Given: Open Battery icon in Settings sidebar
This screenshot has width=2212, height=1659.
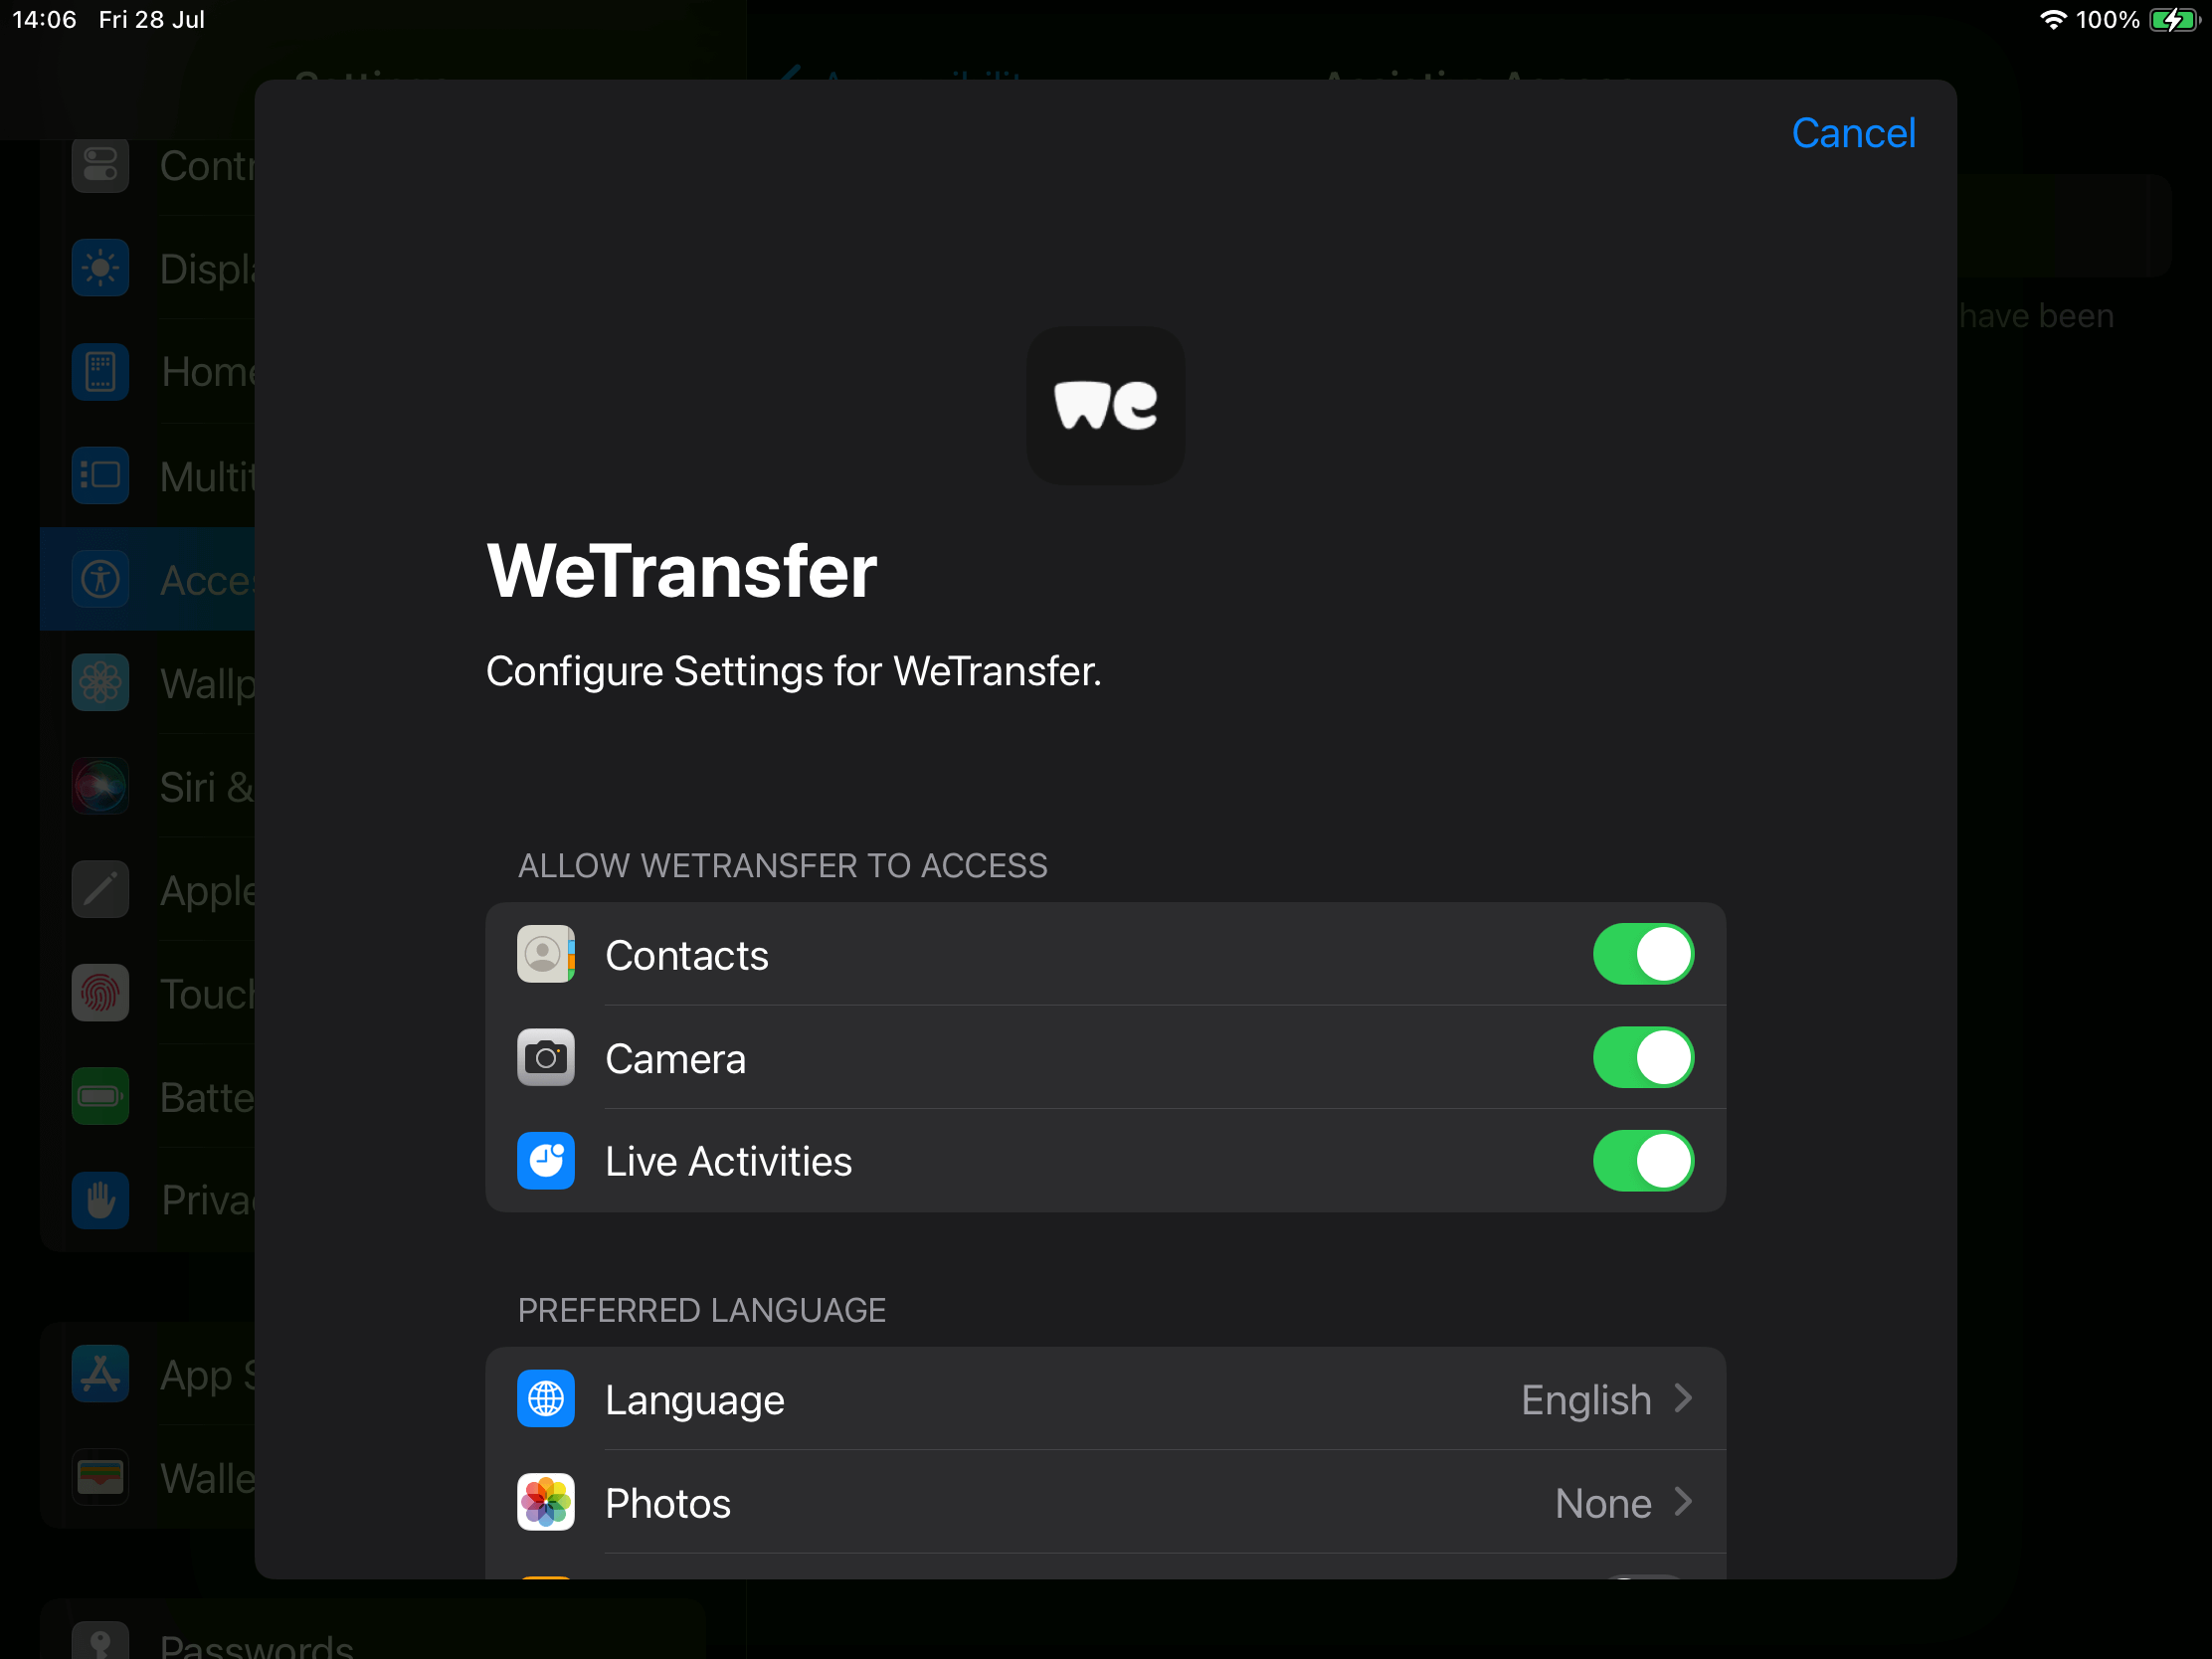Looking at the screenshot, I should coord(100,1097).
